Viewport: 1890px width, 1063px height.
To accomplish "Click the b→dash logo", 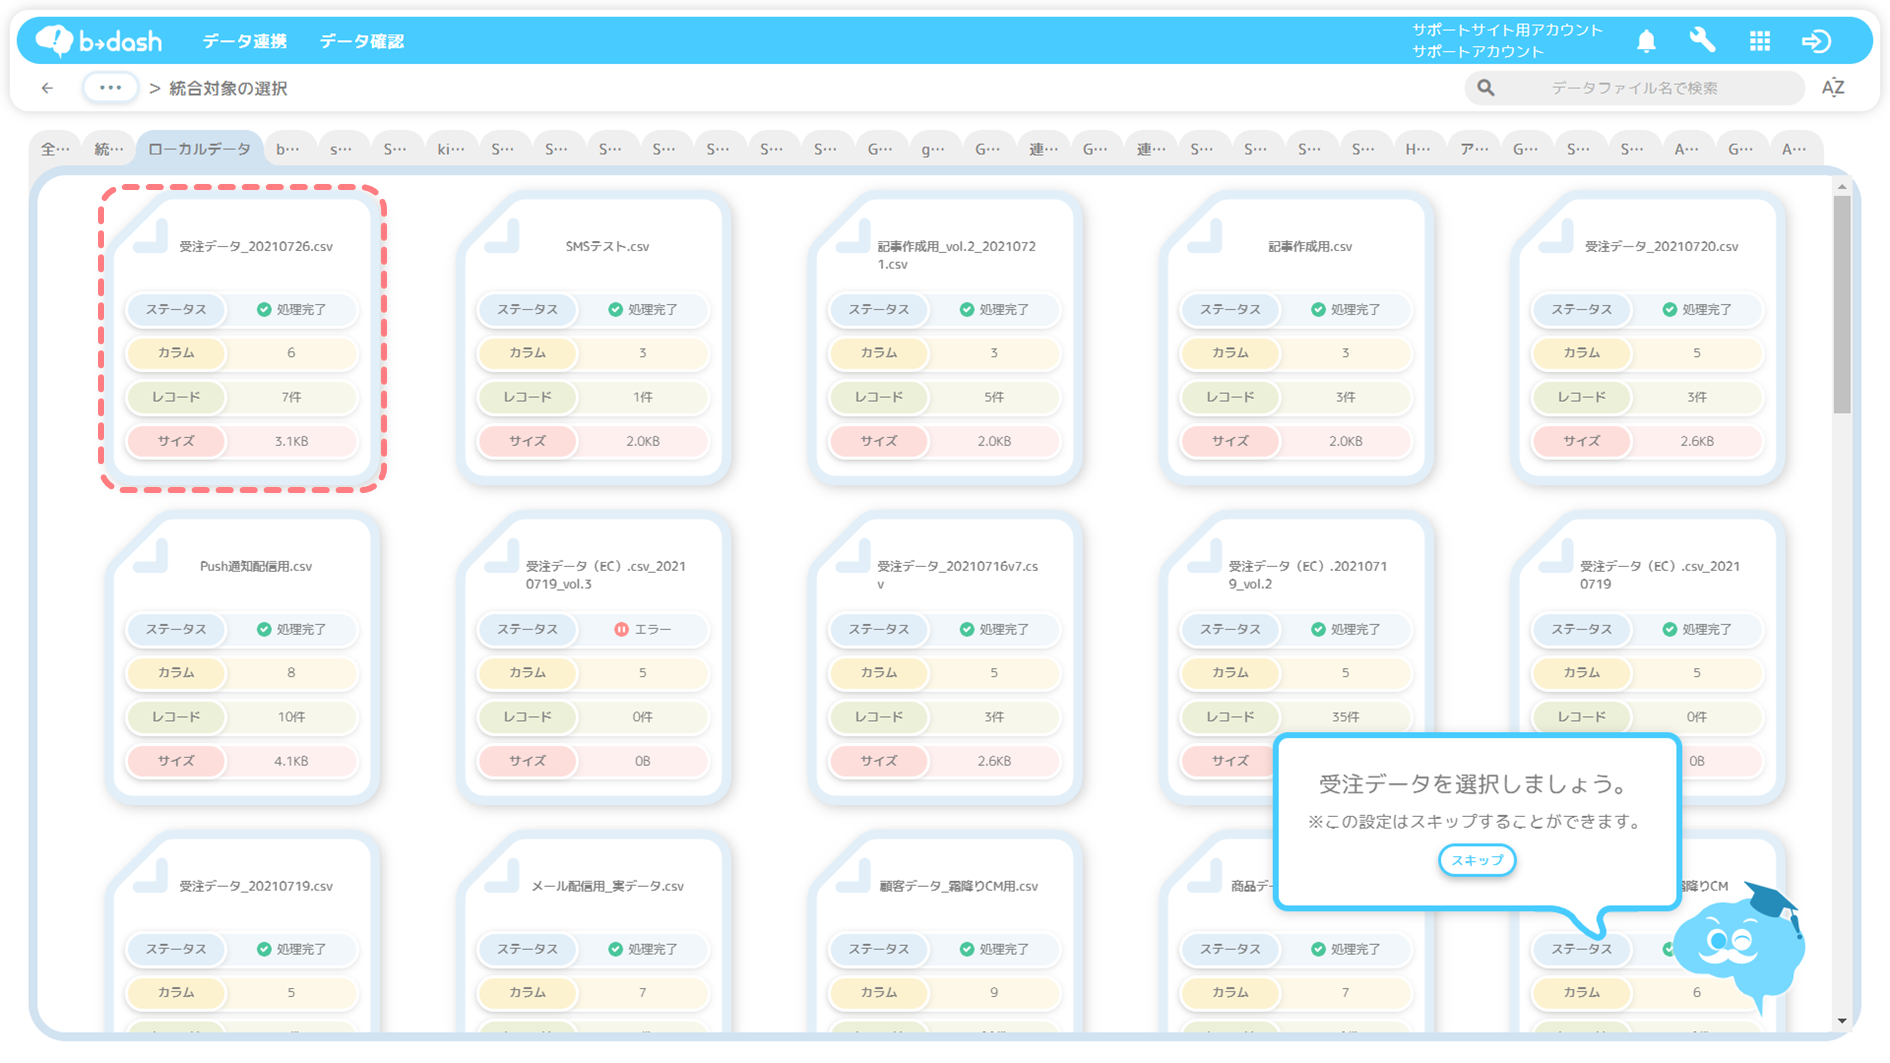I will click(98, 41).
